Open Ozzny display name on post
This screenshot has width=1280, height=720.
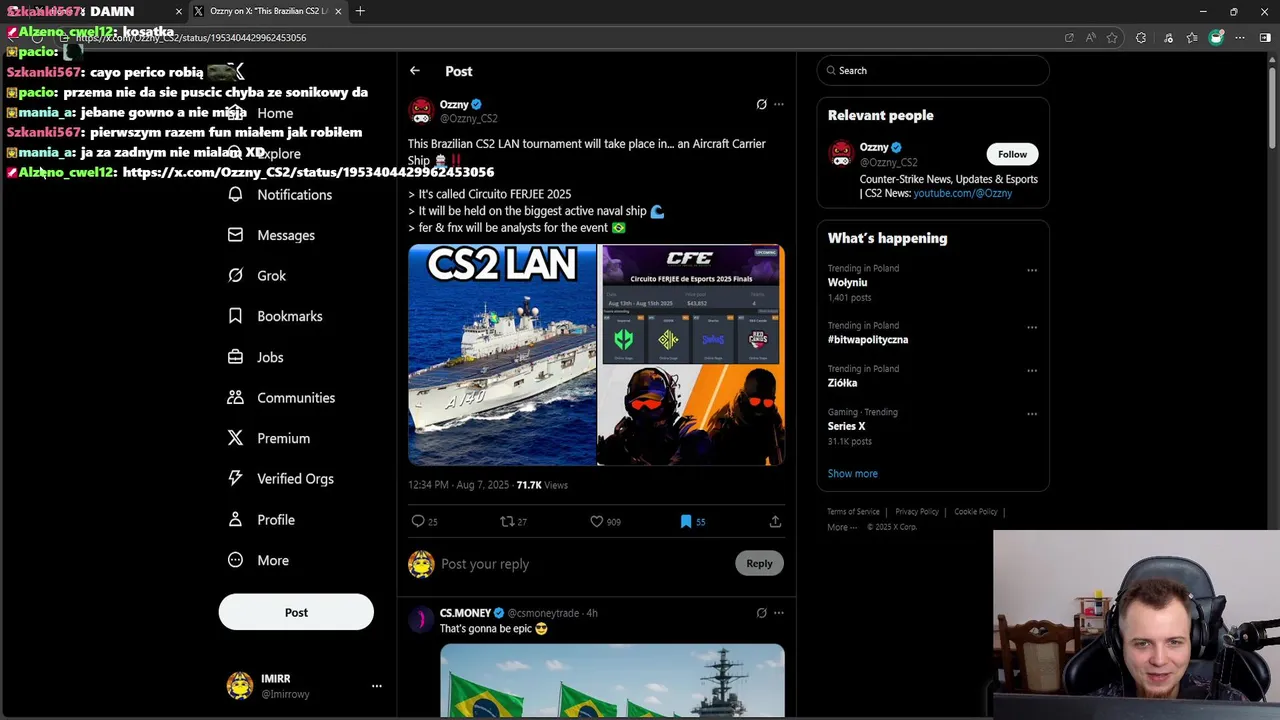tap(454, 104)
